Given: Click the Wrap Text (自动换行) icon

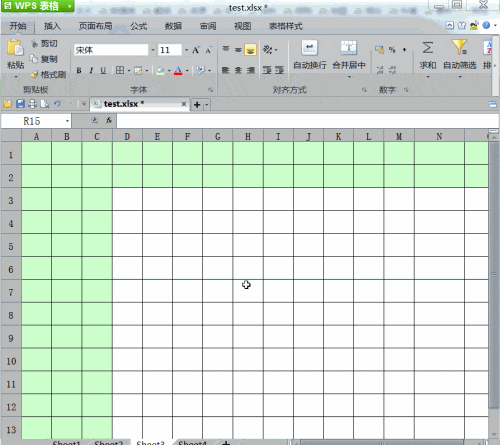Looking at the screenshot, I should click(310, 48).
